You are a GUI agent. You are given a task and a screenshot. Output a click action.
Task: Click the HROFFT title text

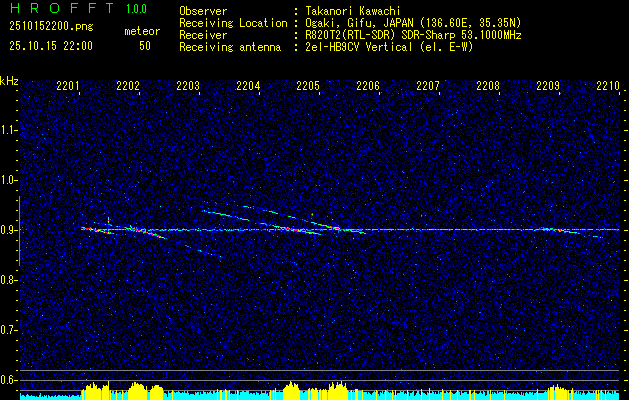tap(62, 8)
